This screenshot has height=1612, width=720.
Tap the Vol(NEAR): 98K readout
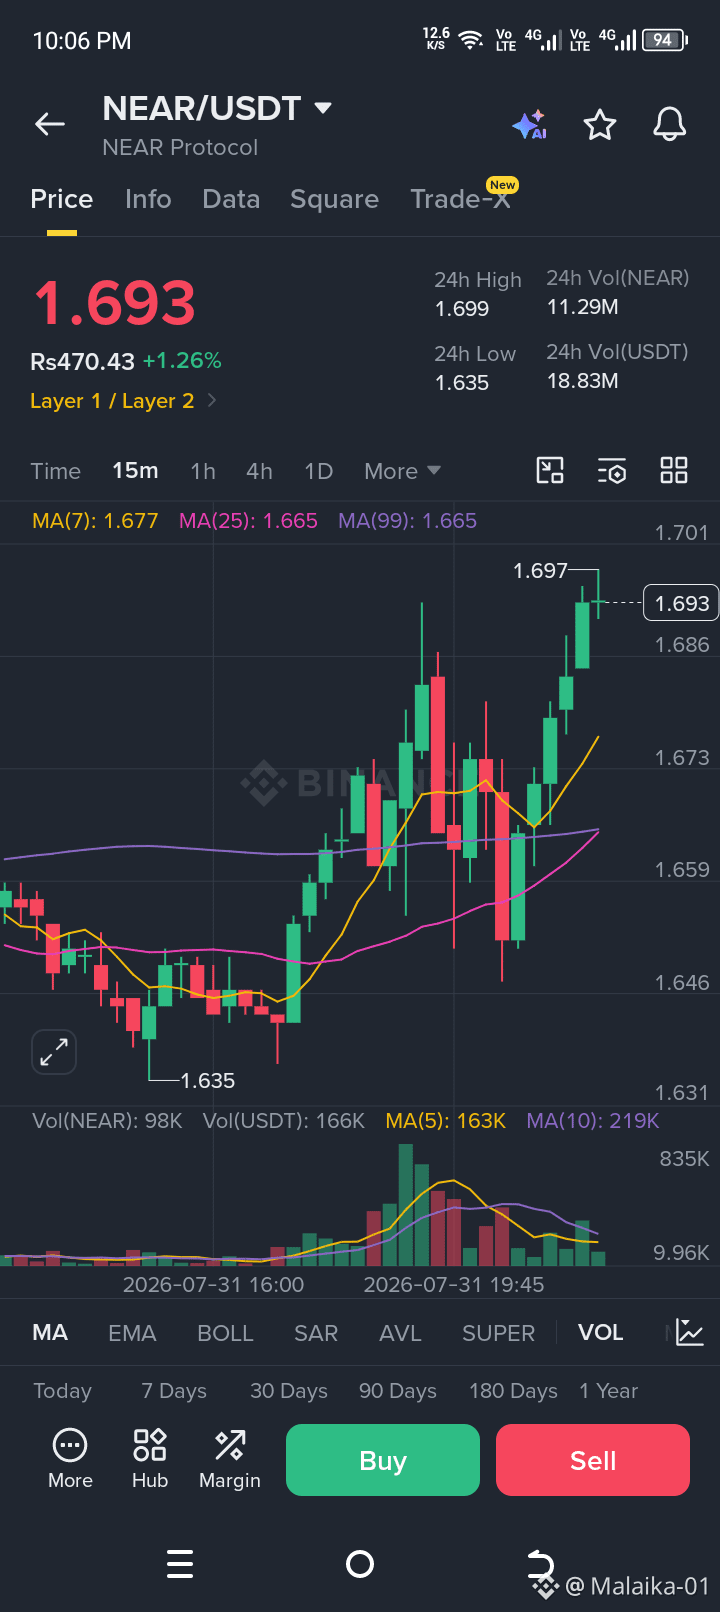coord(107,1121)
